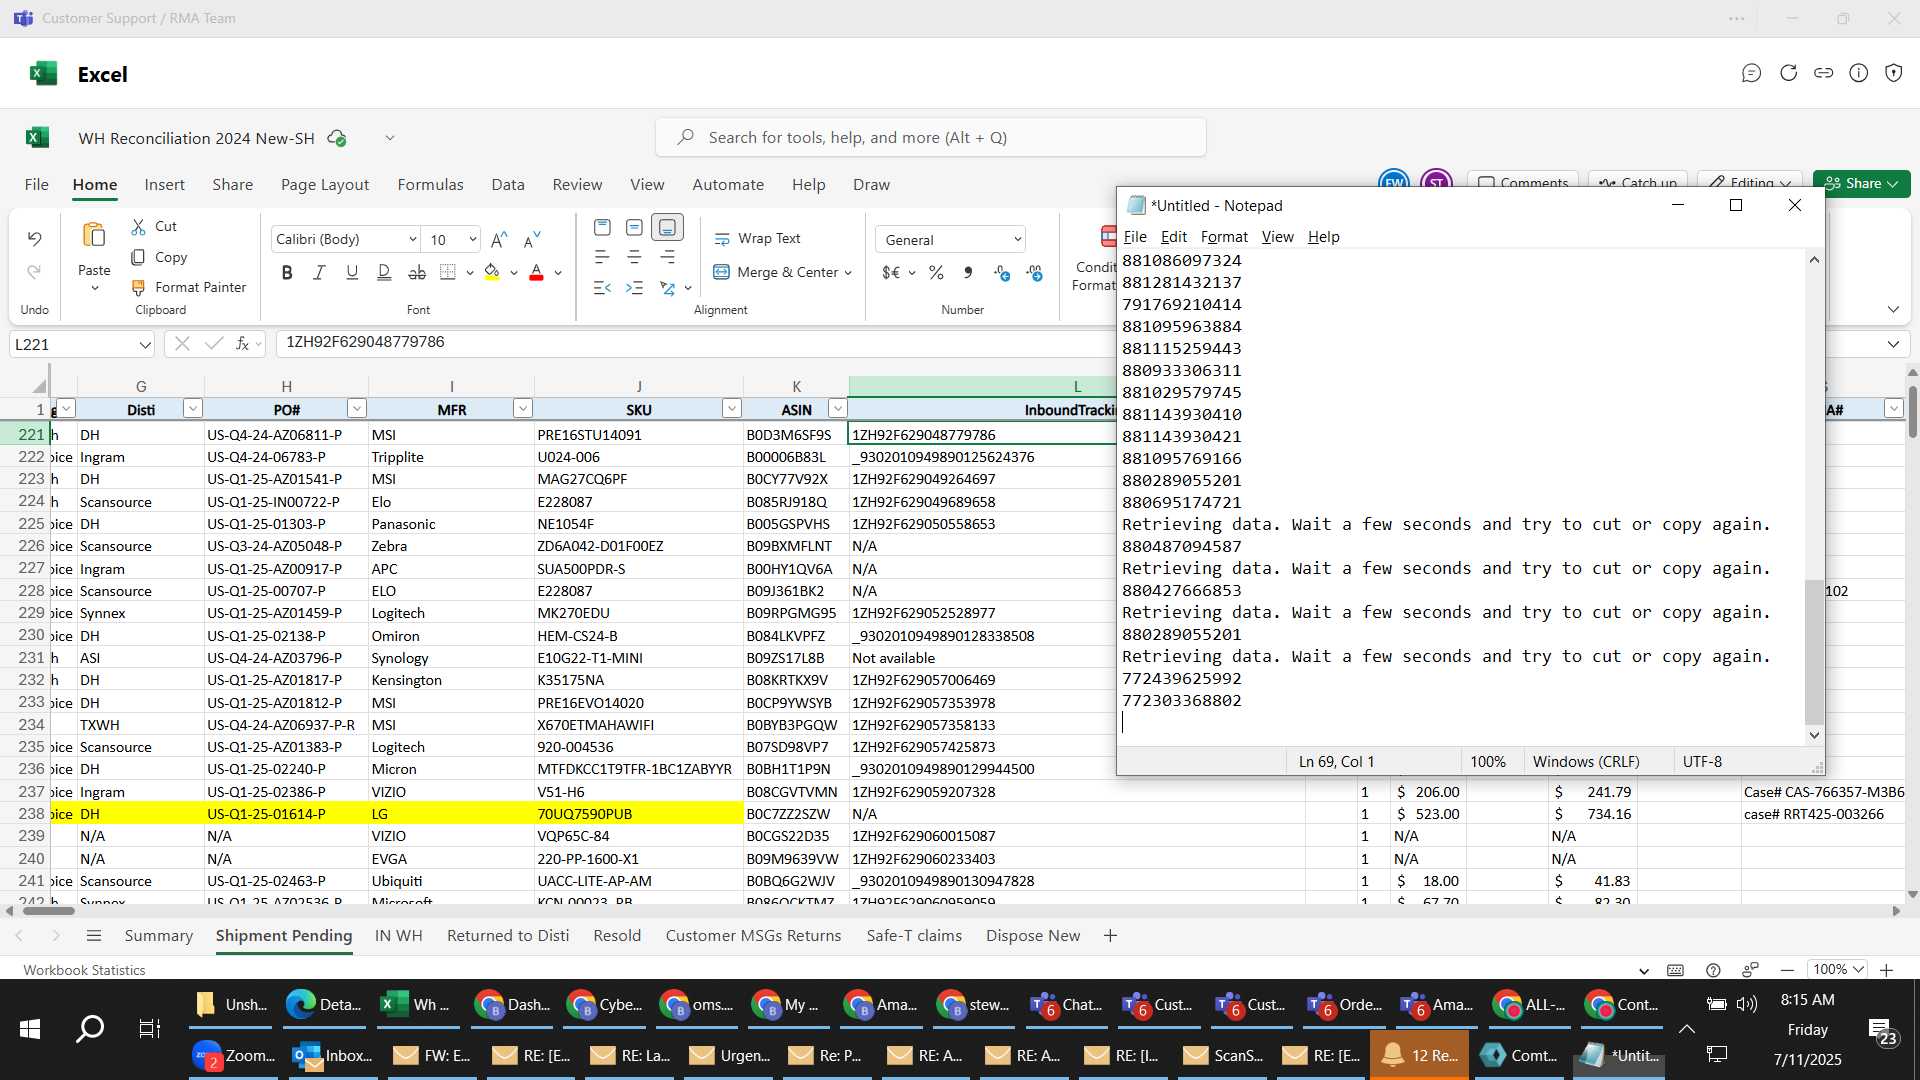Image resolution: width=1920 pixels, height=1080 pixels.
Task: Switch to Returned to Disti sheet
Action: tap(508, 936)
